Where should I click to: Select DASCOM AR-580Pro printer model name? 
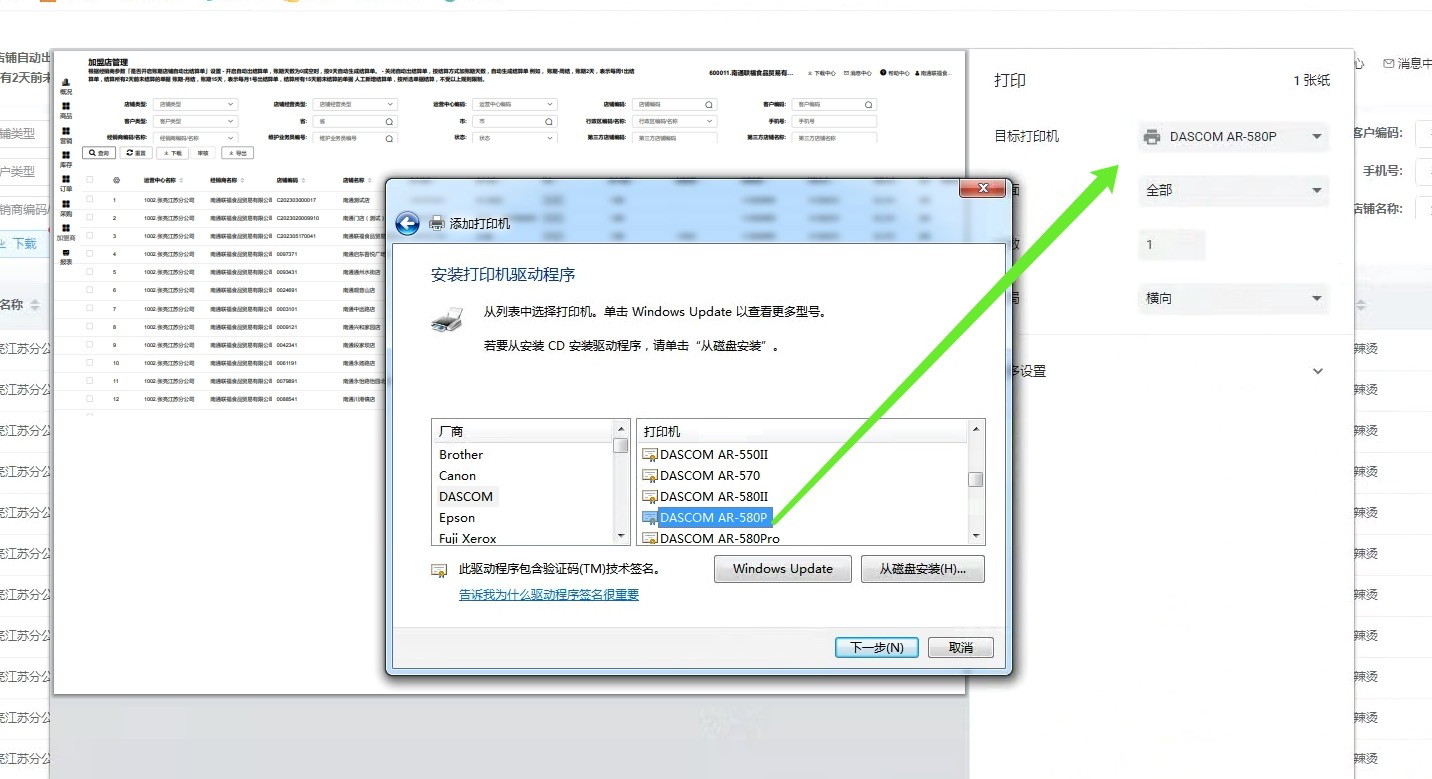click(x=720, y=539)
